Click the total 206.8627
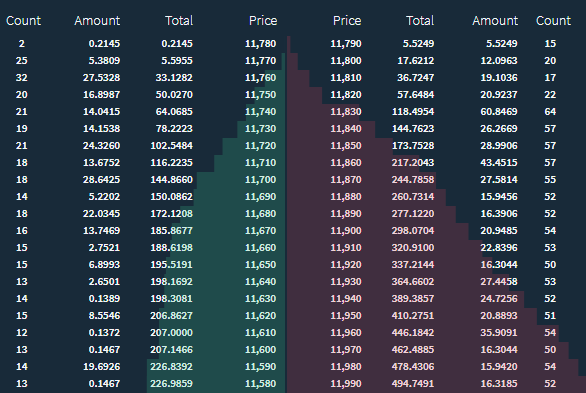 [x=172, y=316]
